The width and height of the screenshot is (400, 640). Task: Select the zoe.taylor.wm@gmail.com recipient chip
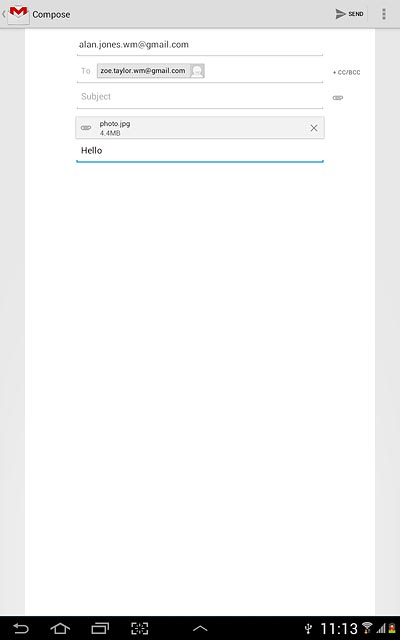click(150, 71)
